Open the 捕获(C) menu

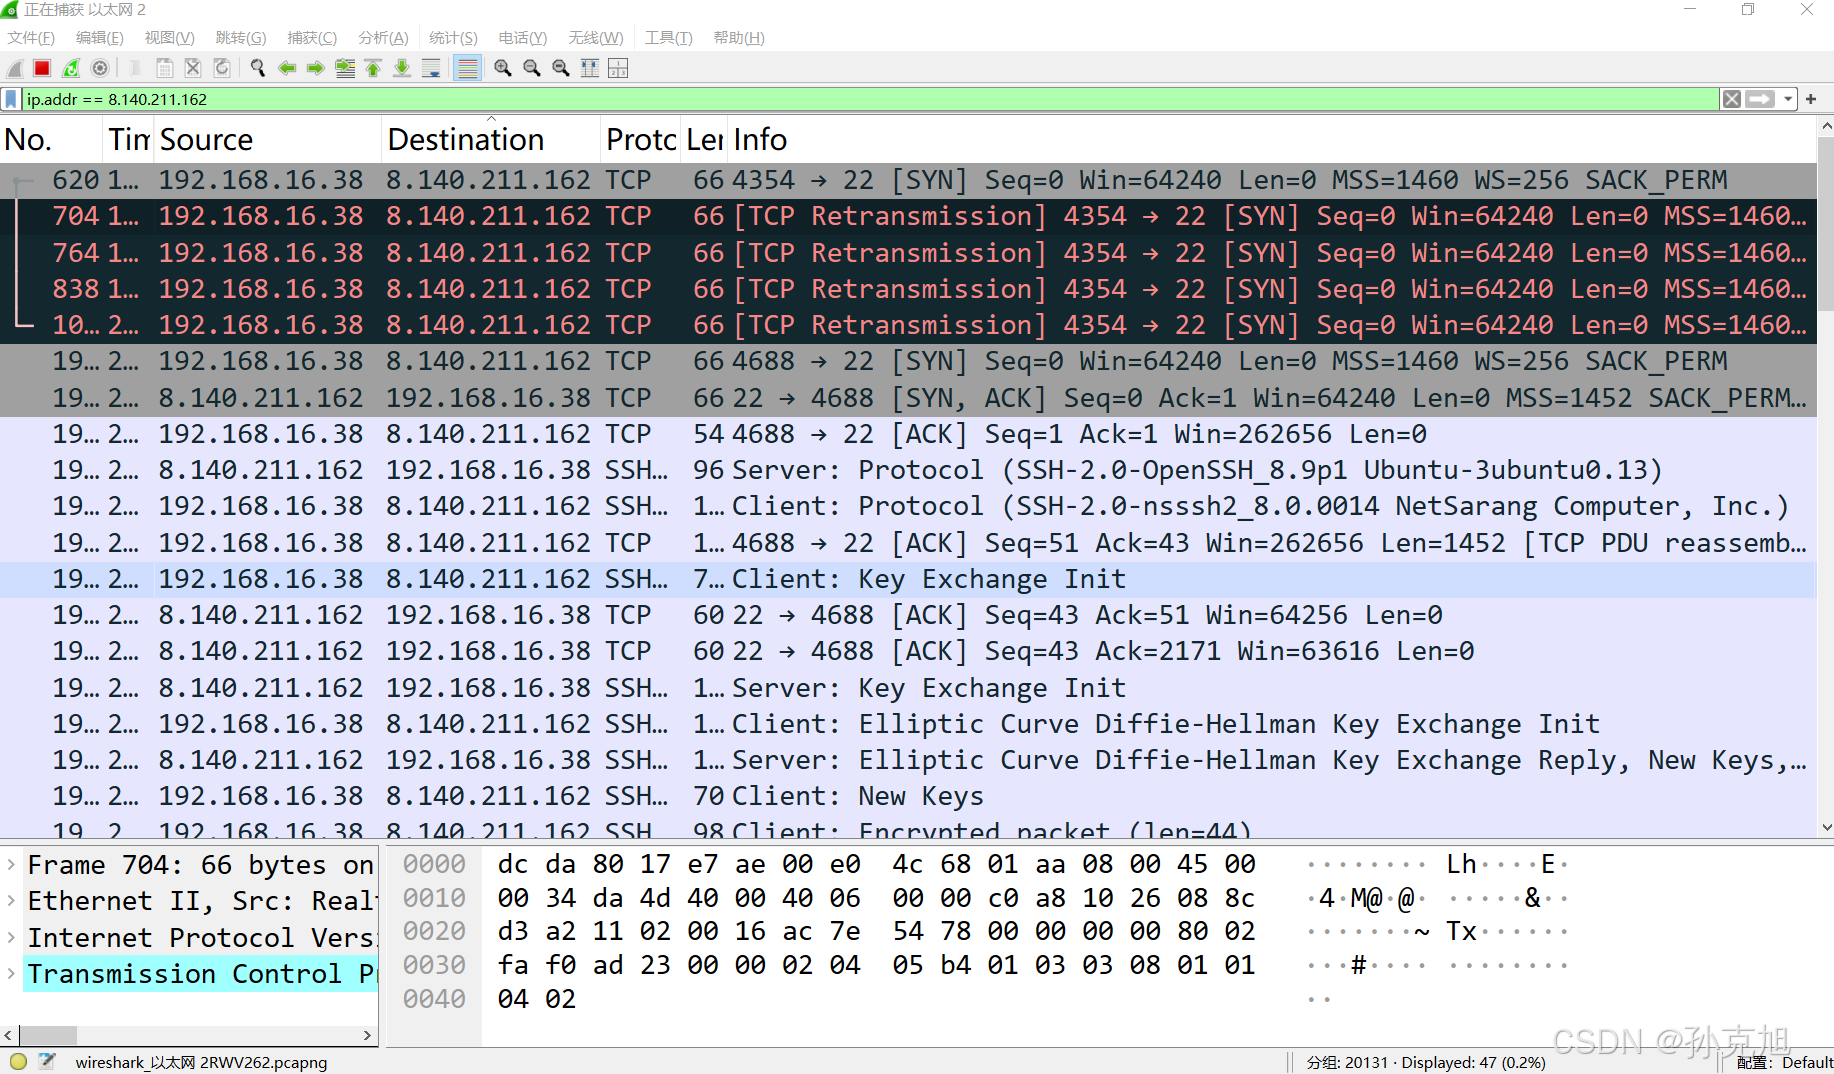pos(312,38)
